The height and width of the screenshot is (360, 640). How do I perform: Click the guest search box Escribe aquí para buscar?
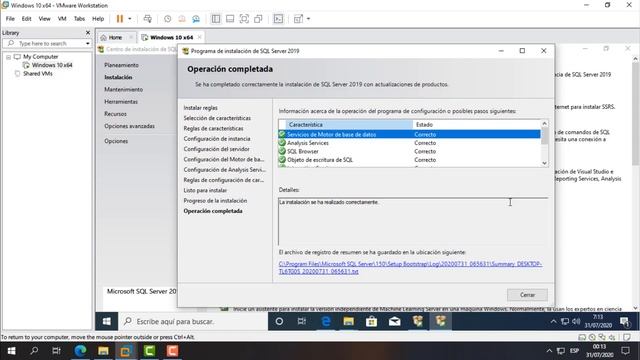point(193,321)
